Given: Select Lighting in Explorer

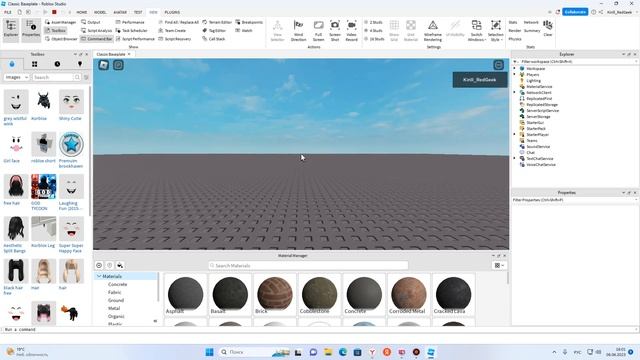Looking at the screenshot, I should (x=533, y=81).
